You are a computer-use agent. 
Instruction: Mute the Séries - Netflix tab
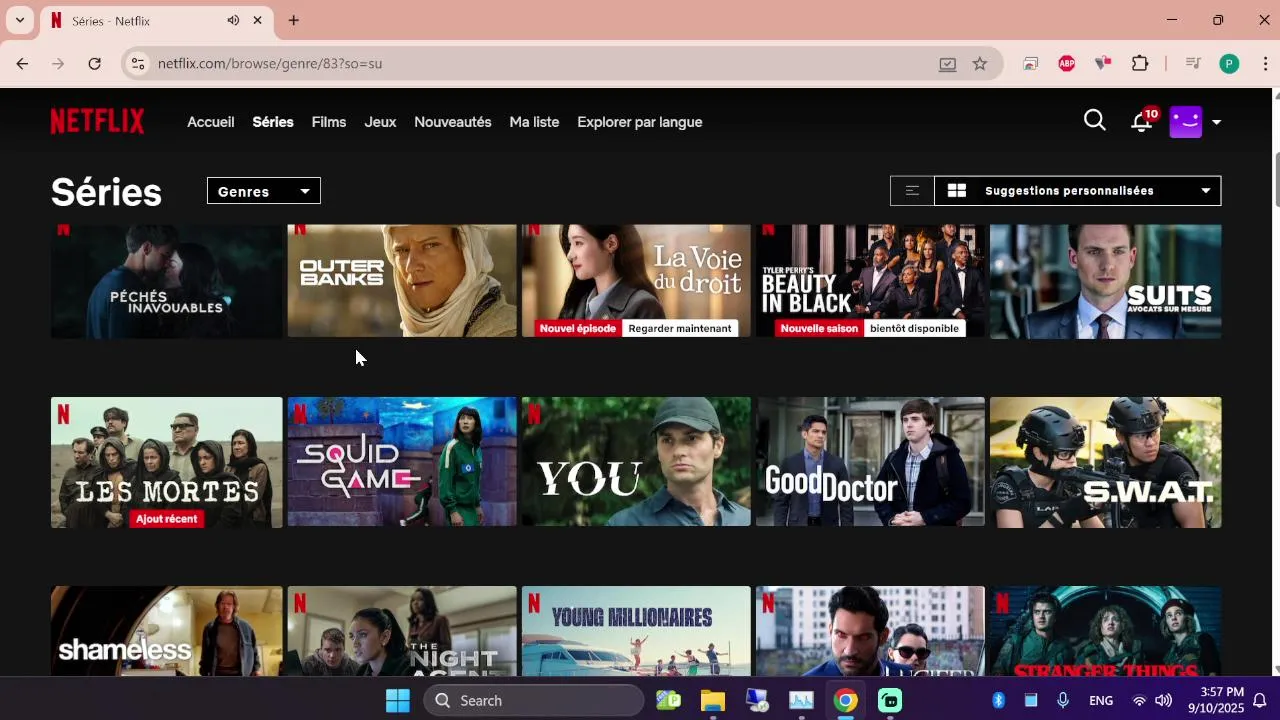(x=233, y=20)
